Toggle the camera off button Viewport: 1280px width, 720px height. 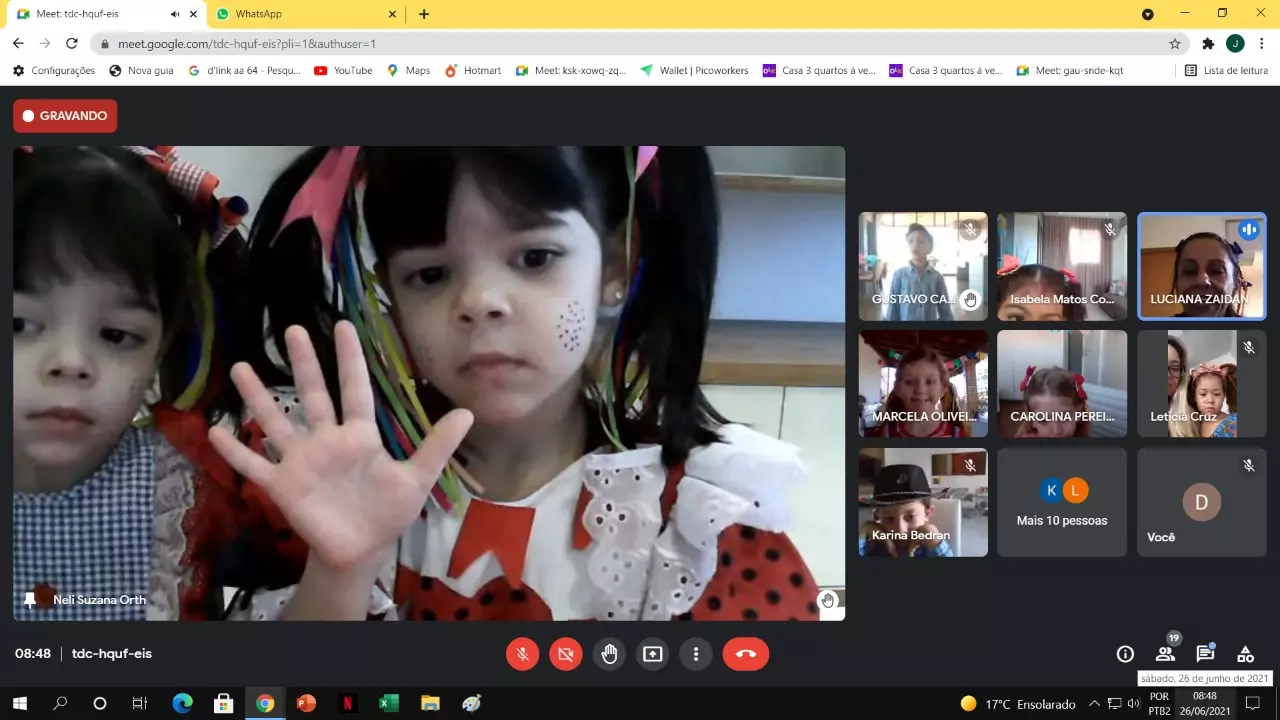(x=565, y=654)
